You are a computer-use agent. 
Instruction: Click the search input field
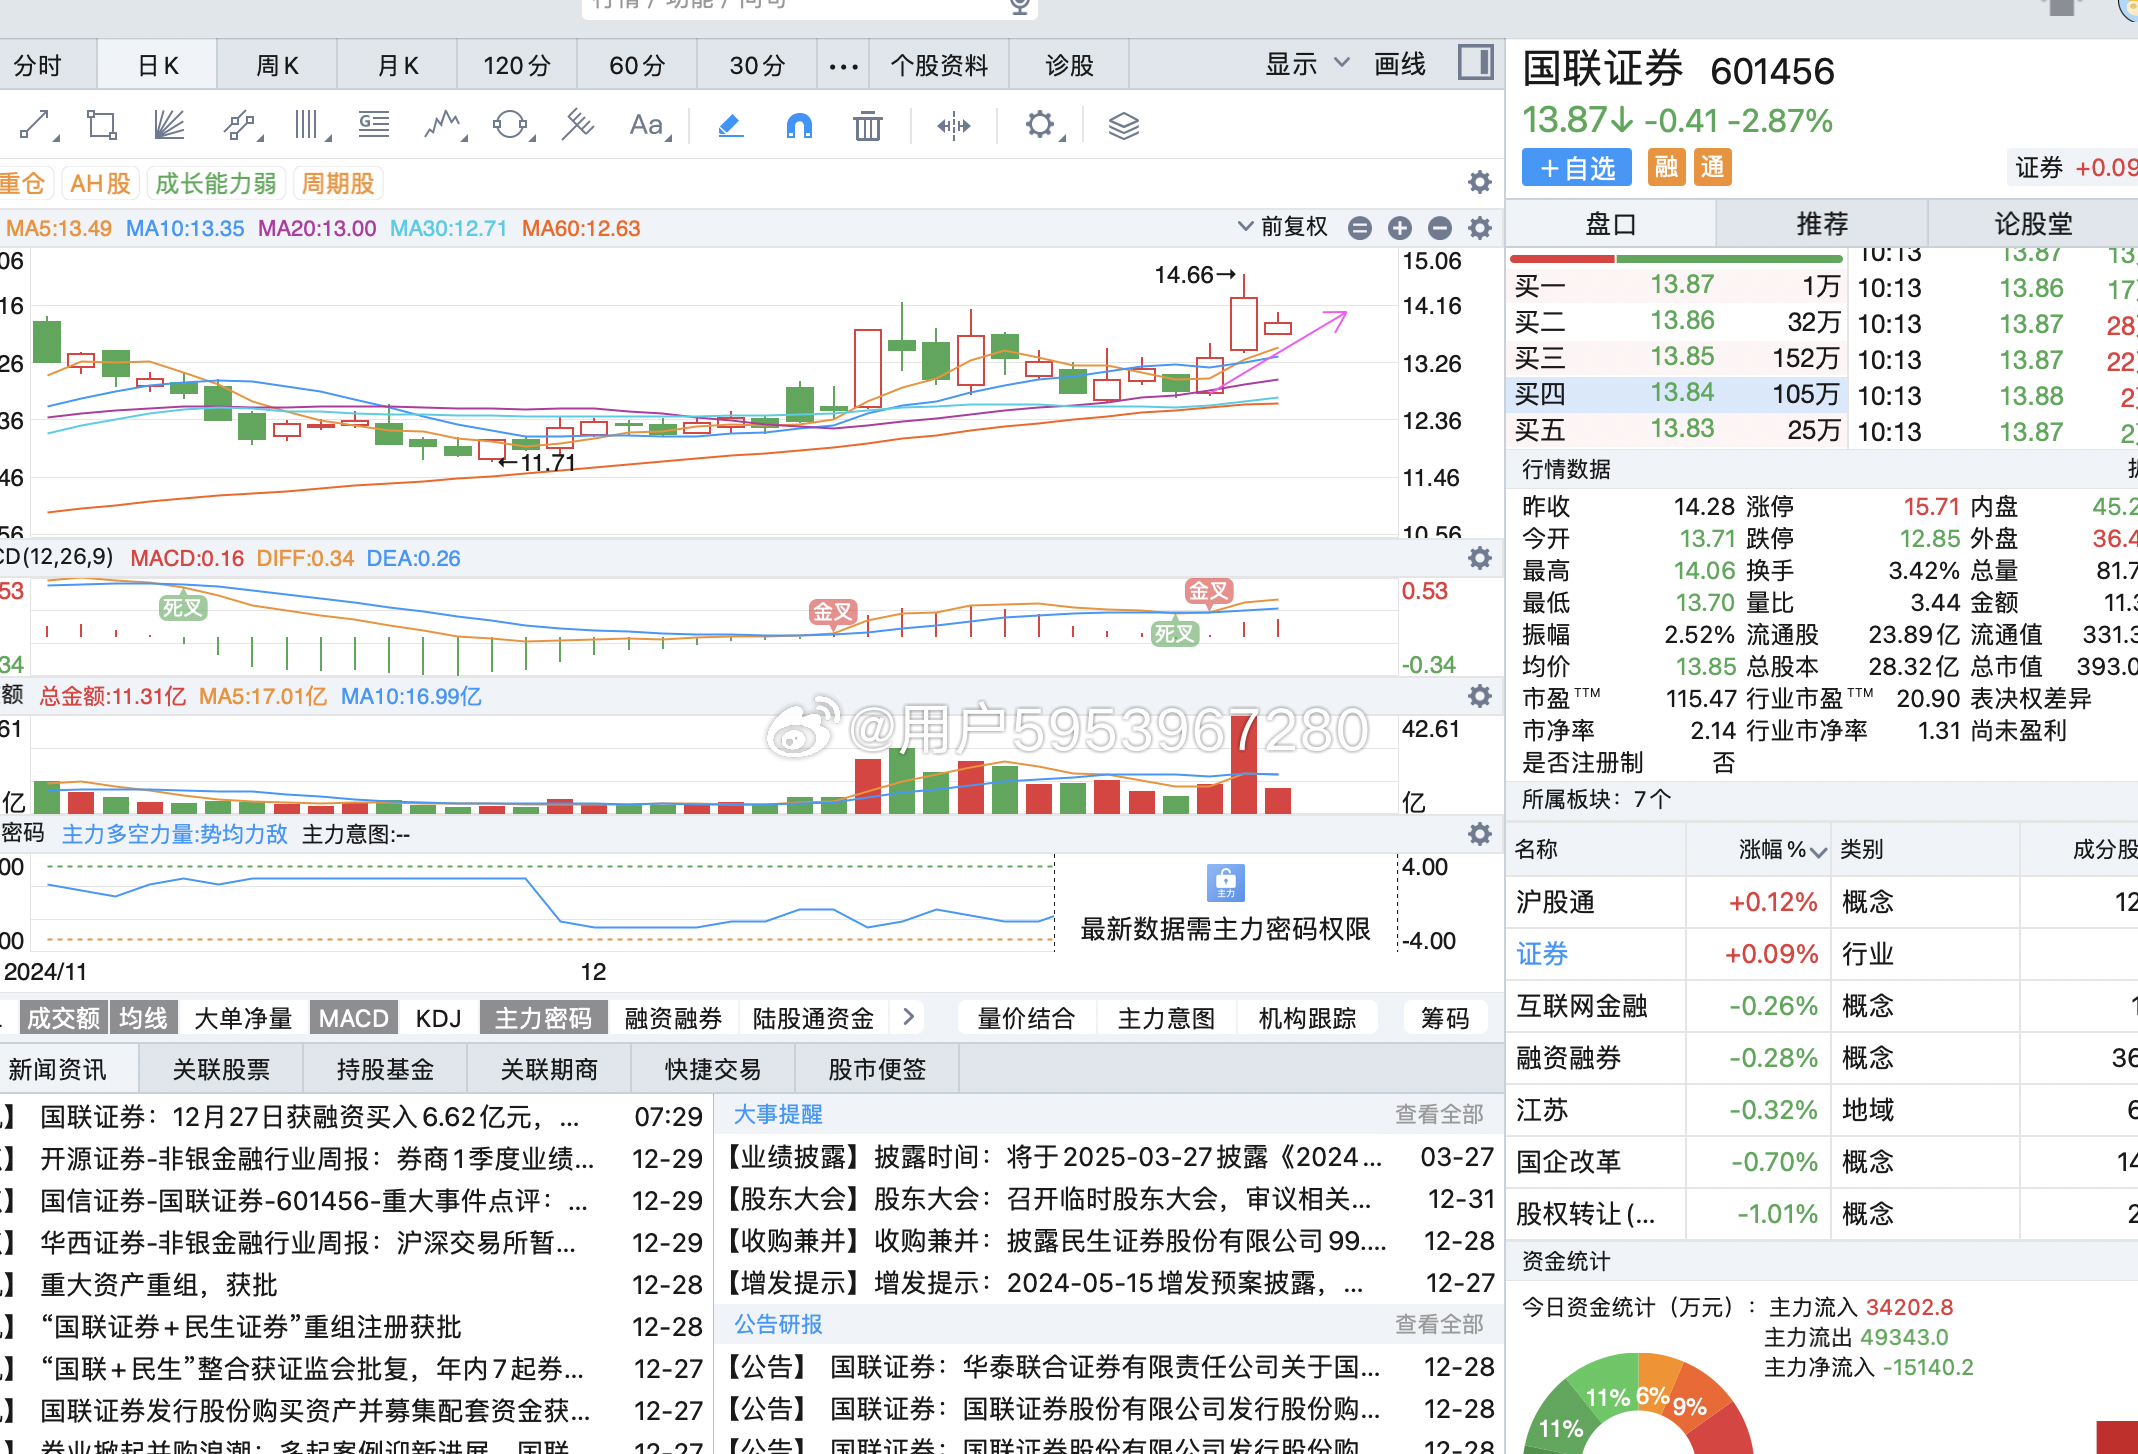point(810,8)
